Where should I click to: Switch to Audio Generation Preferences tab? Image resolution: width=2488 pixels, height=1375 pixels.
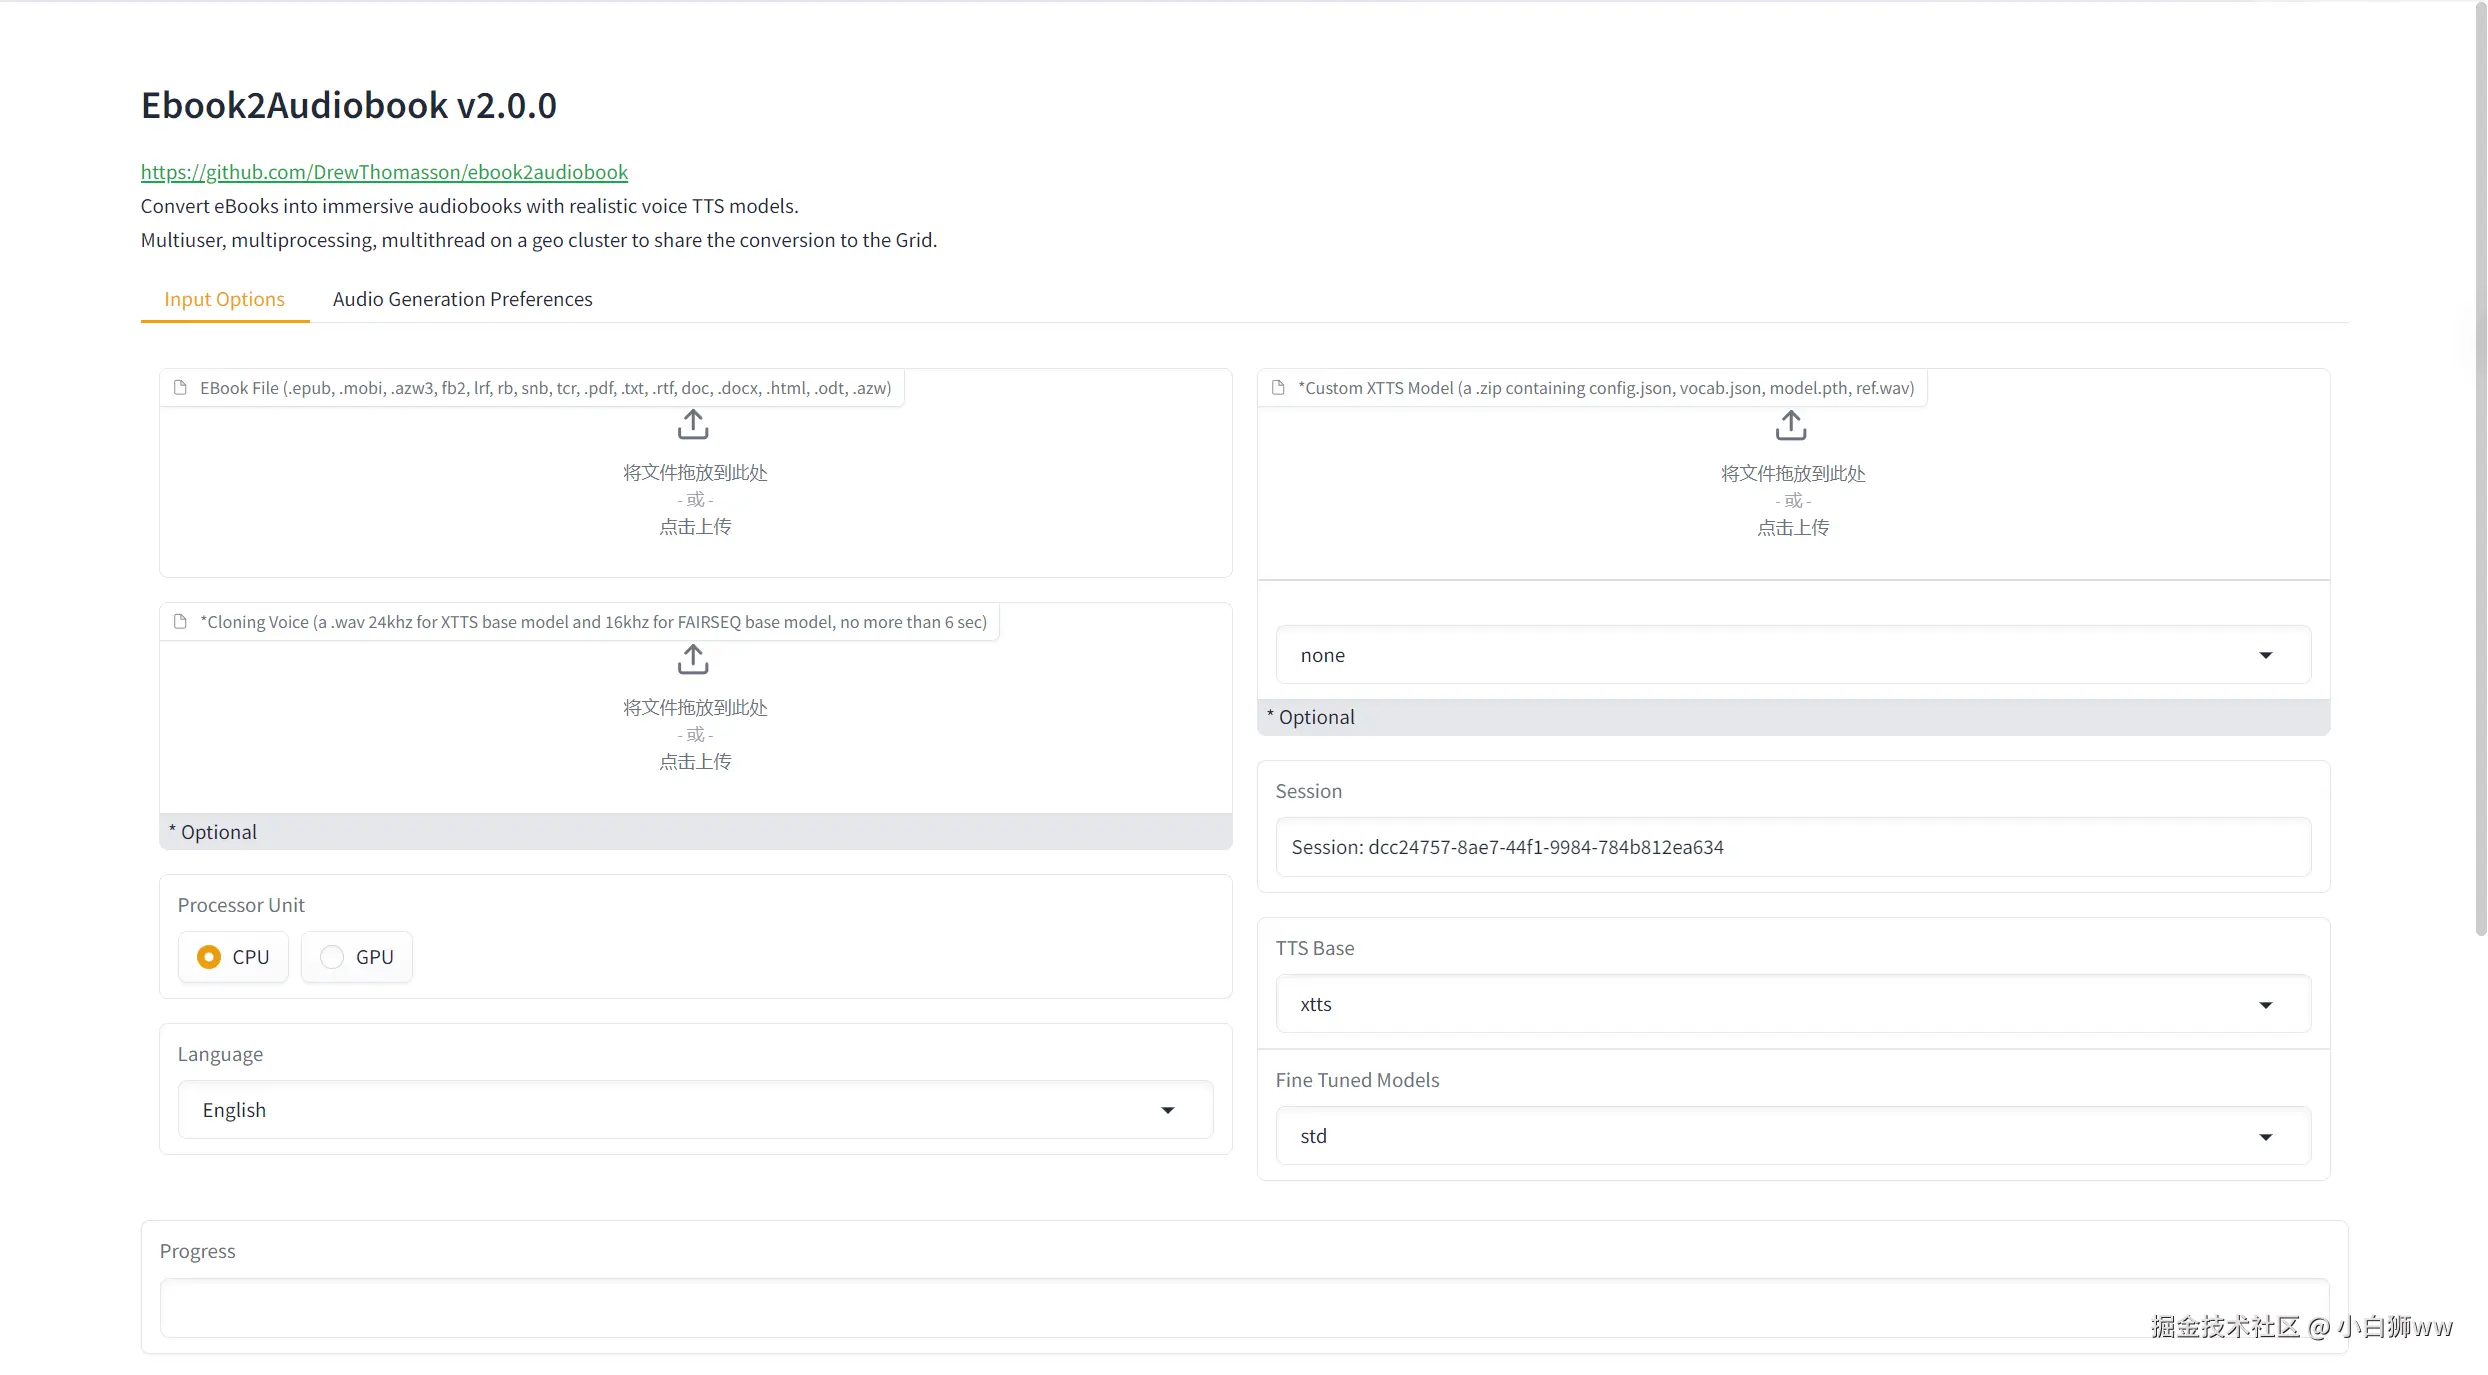[x=462, y=299]
